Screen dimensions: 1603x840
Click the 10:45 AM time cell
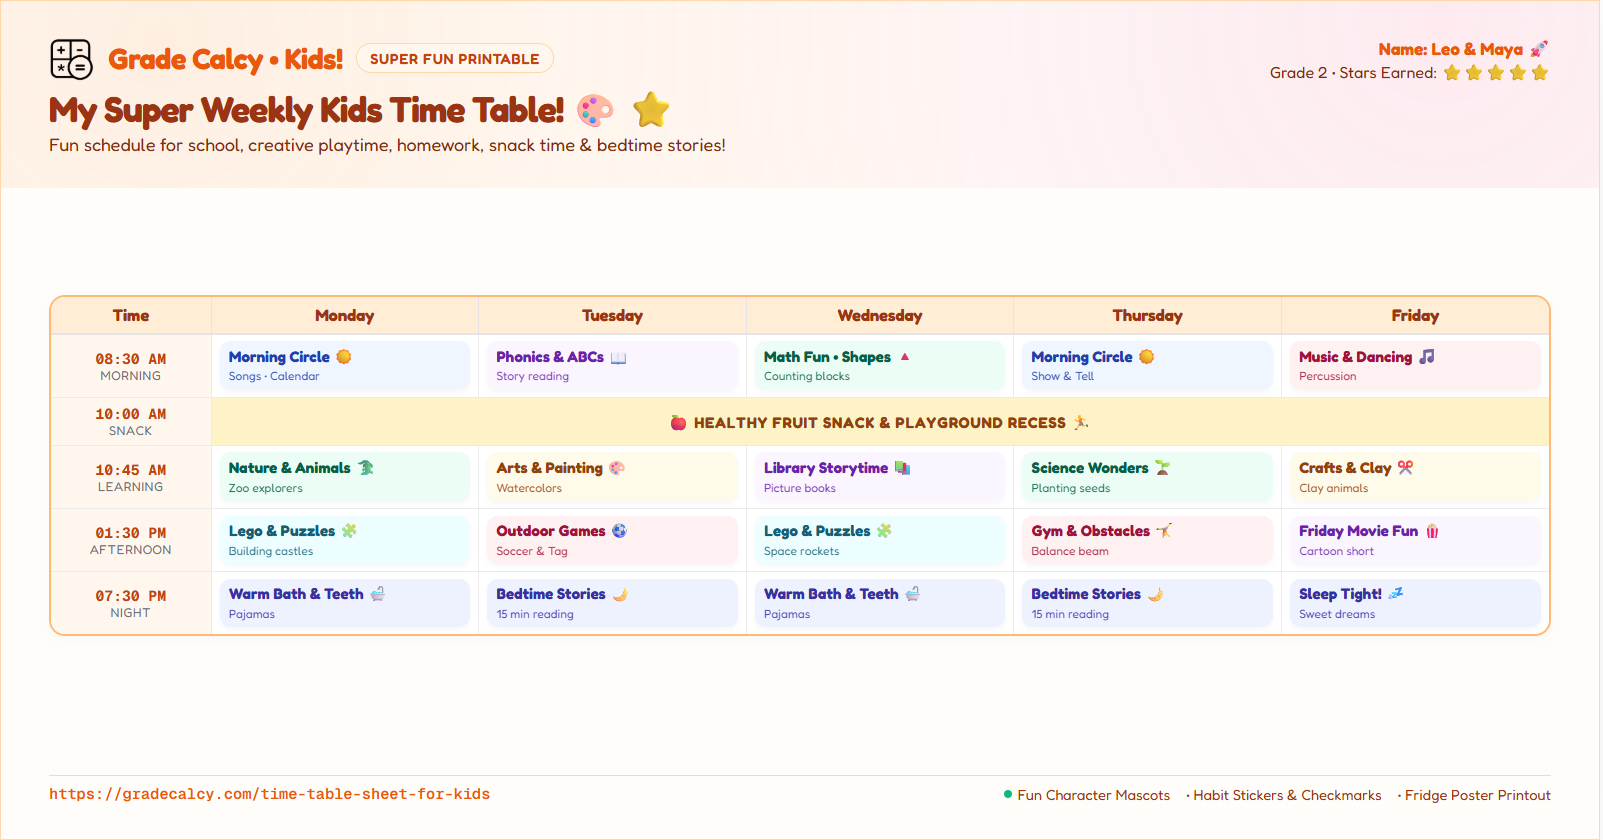(x=131, y=477)
